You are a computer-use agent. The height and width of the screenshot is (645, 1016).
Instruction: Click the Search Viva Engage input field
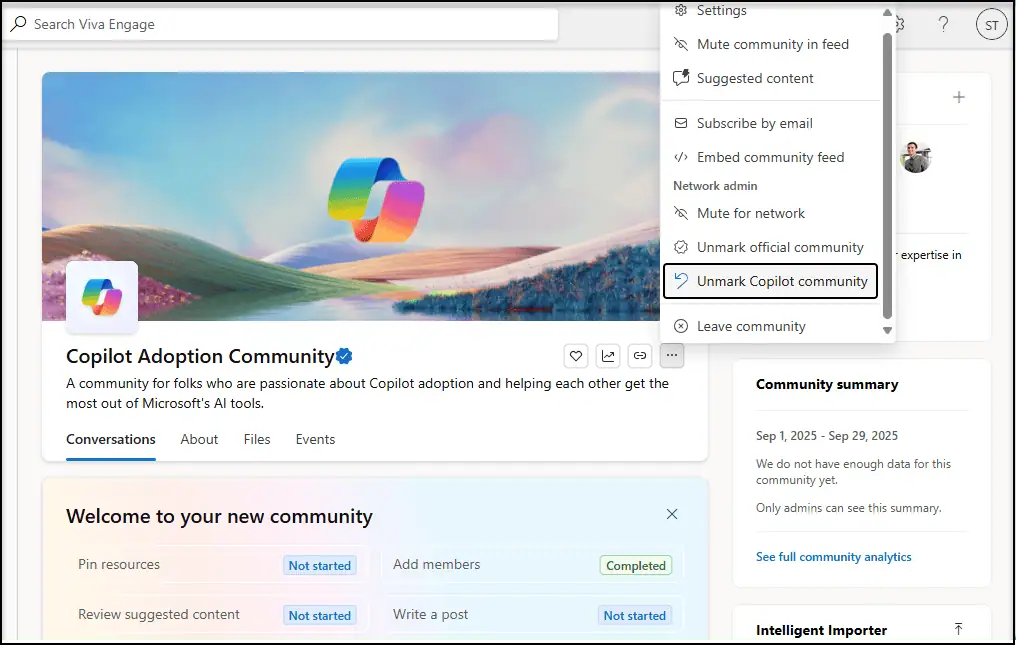click(280, 24)
